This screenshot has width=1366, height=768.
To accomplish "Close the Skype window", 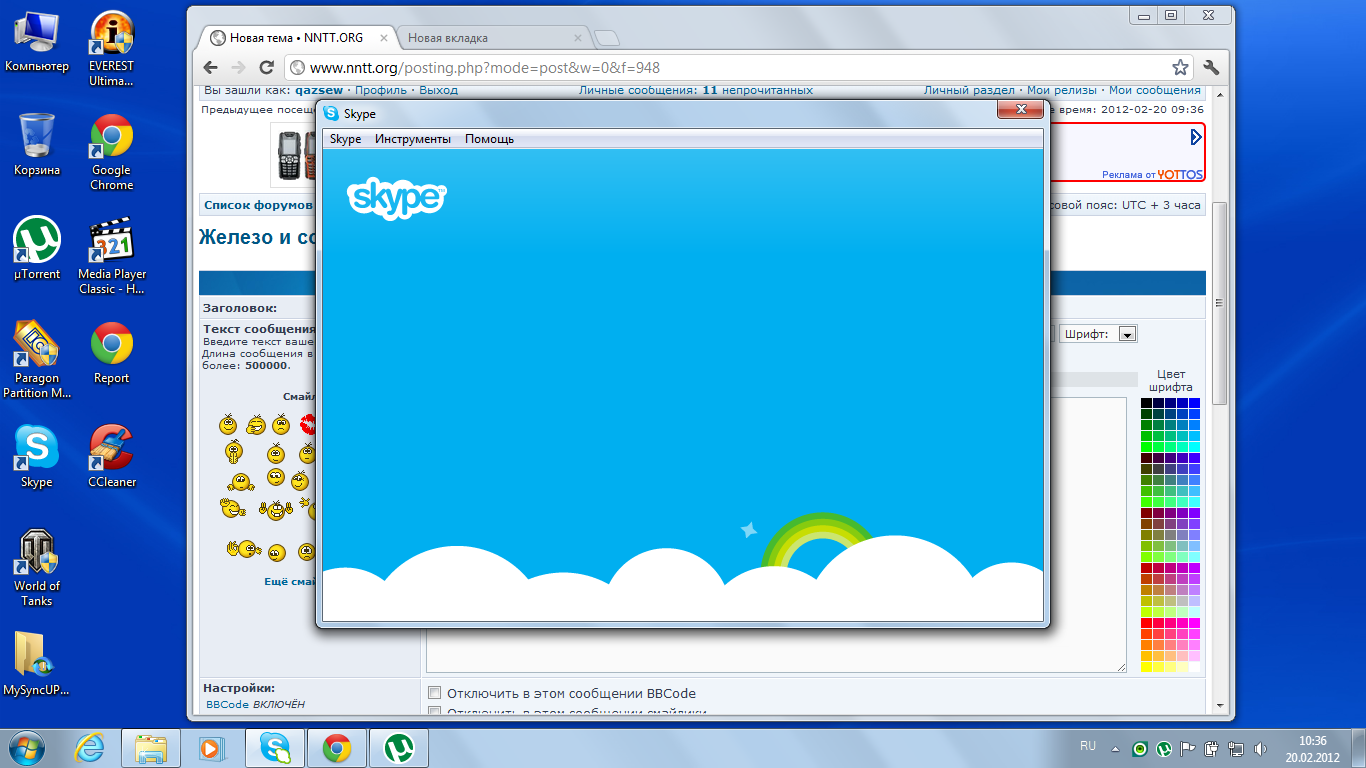I will coord(1020,109).
